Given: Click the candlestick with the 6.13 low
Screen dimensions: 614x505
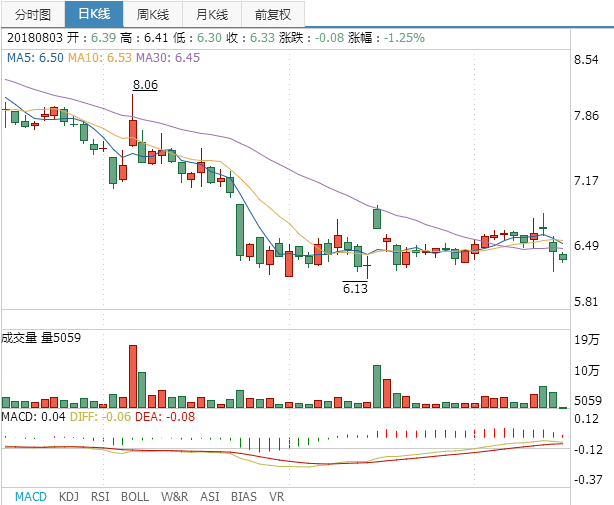Looking at the screenshot, I should (x=367, y=266).
